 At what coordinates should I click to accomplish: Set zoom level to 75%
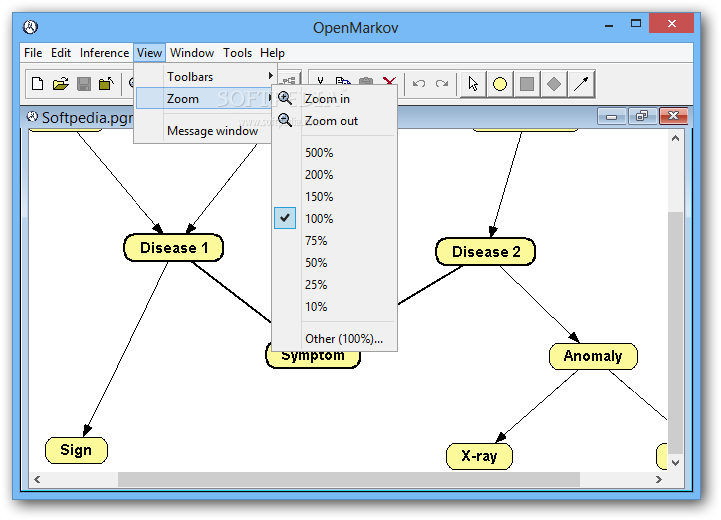point(334,240)
